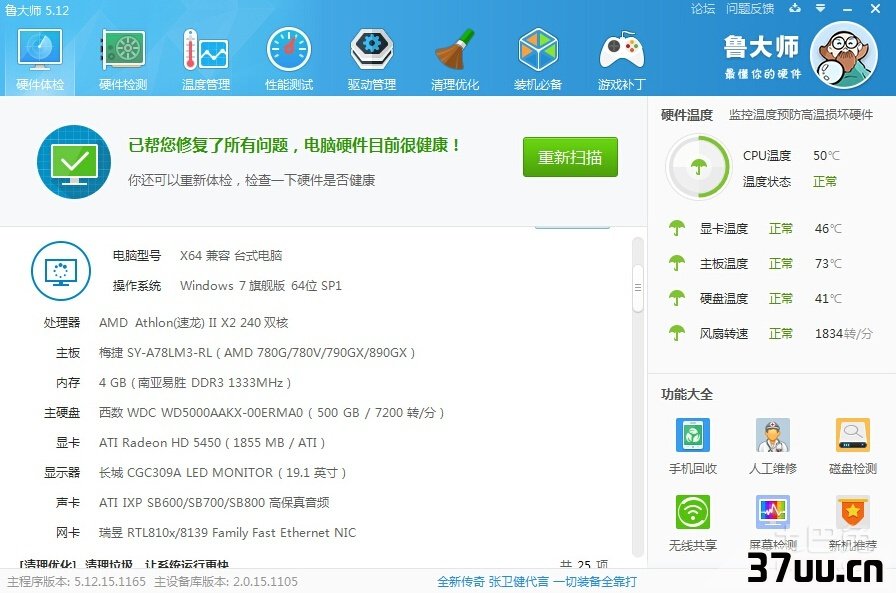The width and height of the screenshot is (896, 593).
Task: Start the 无线共享 WiFi sharing tool
Action: (693, 523)
